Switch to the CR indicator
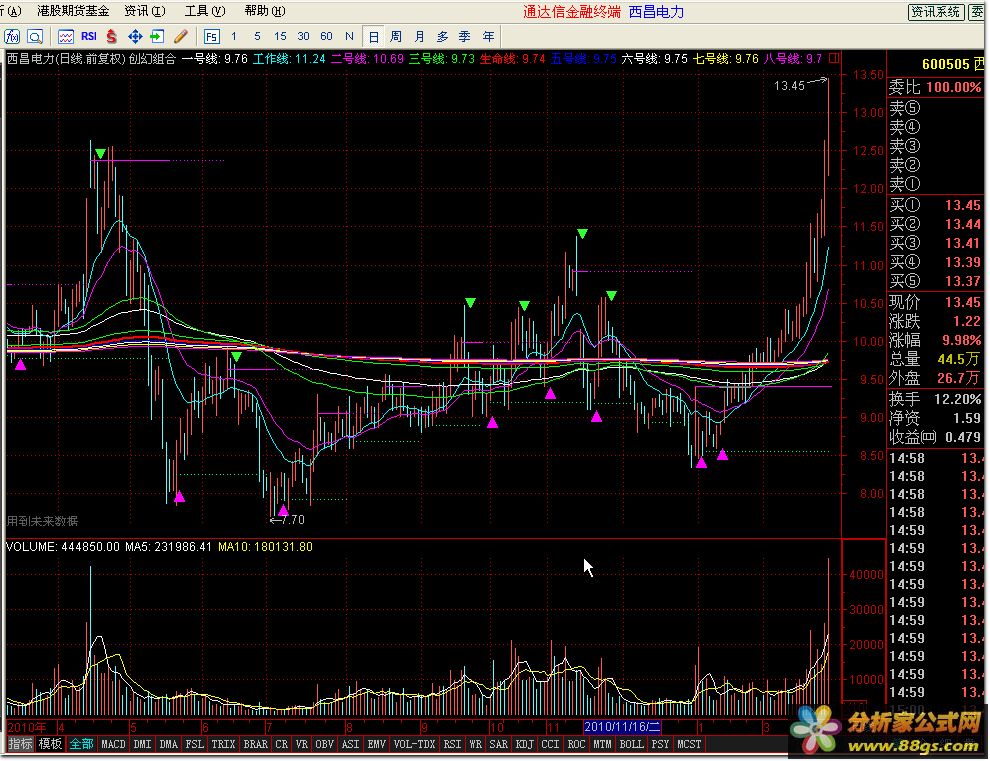This screenshot has width=990, height=761. [x=281, y=744]
